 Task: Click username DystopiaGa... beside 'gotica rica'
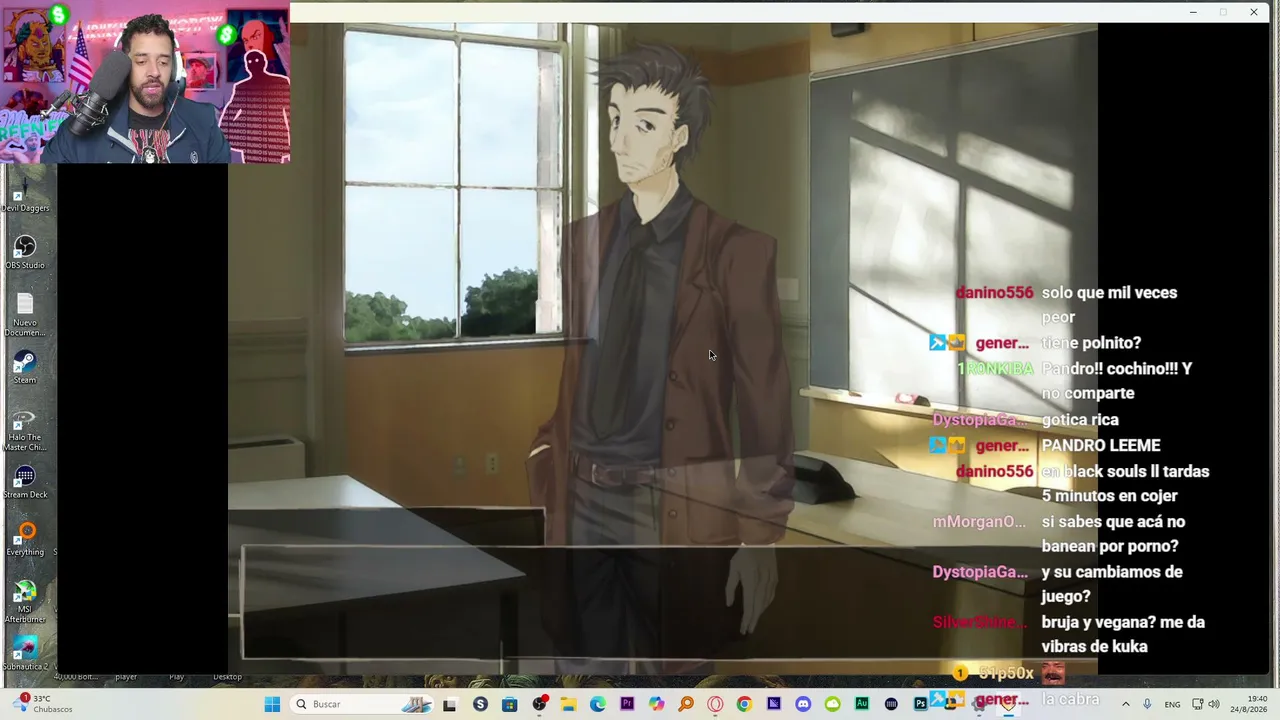coord(980,420)
